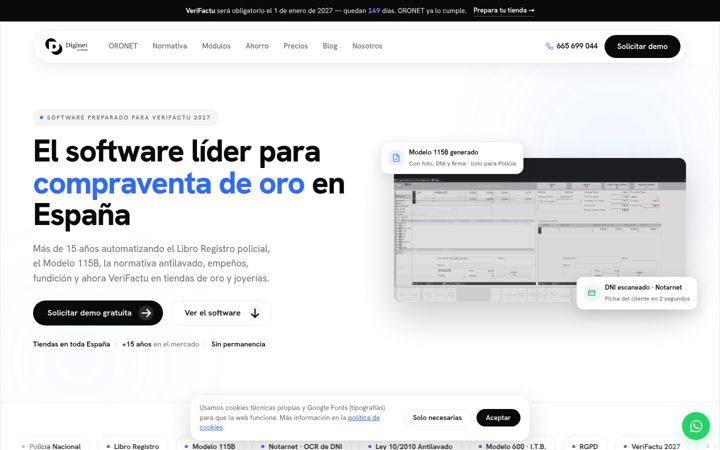This screenshot has height=450, width=720.
Task: Click the Solicitar demo gratuita button
Action: [98, 313]
